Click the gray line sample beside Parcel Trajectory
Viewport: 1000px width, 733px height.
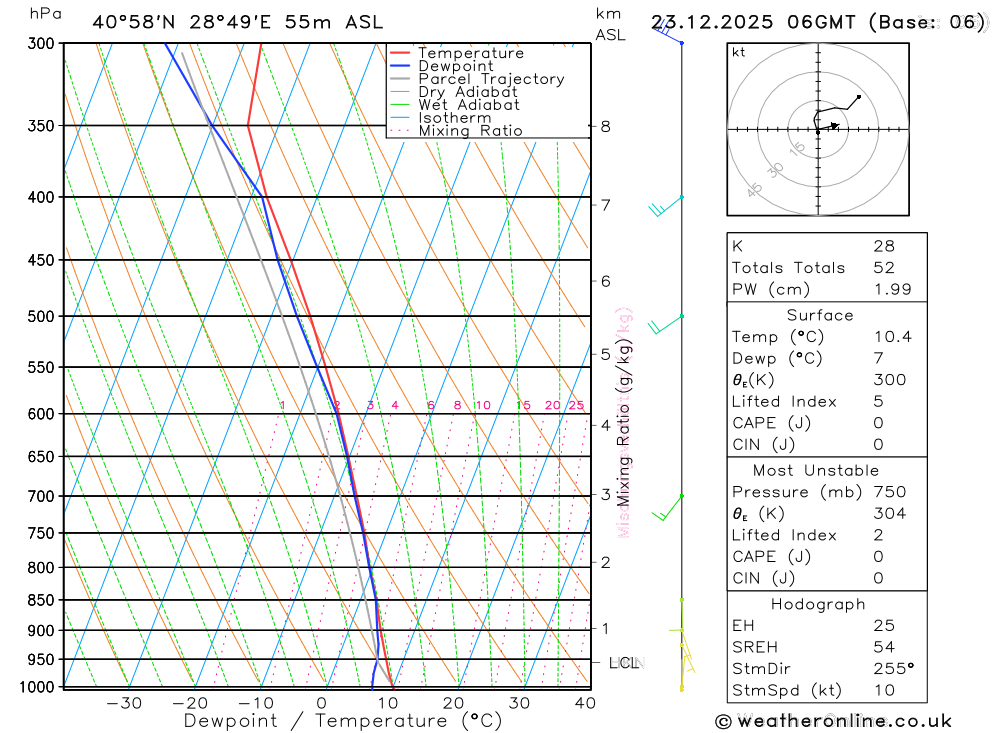coord(400,79)
